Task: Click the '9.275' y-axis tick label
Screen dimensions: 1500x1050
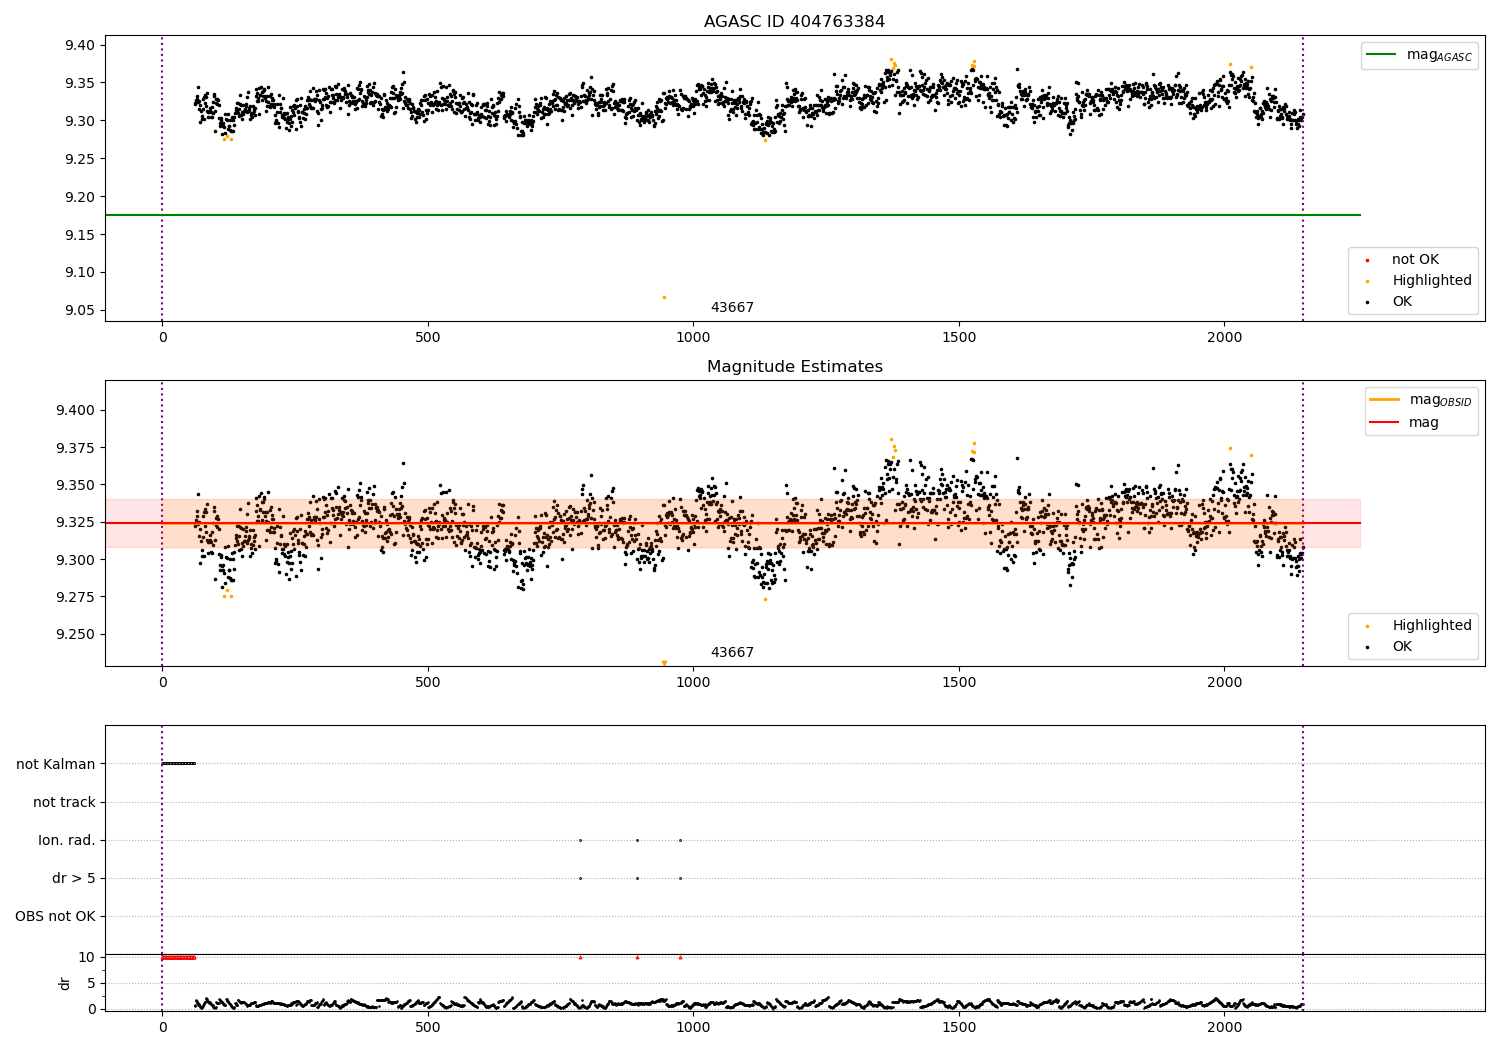Action: tap(76, 597)
